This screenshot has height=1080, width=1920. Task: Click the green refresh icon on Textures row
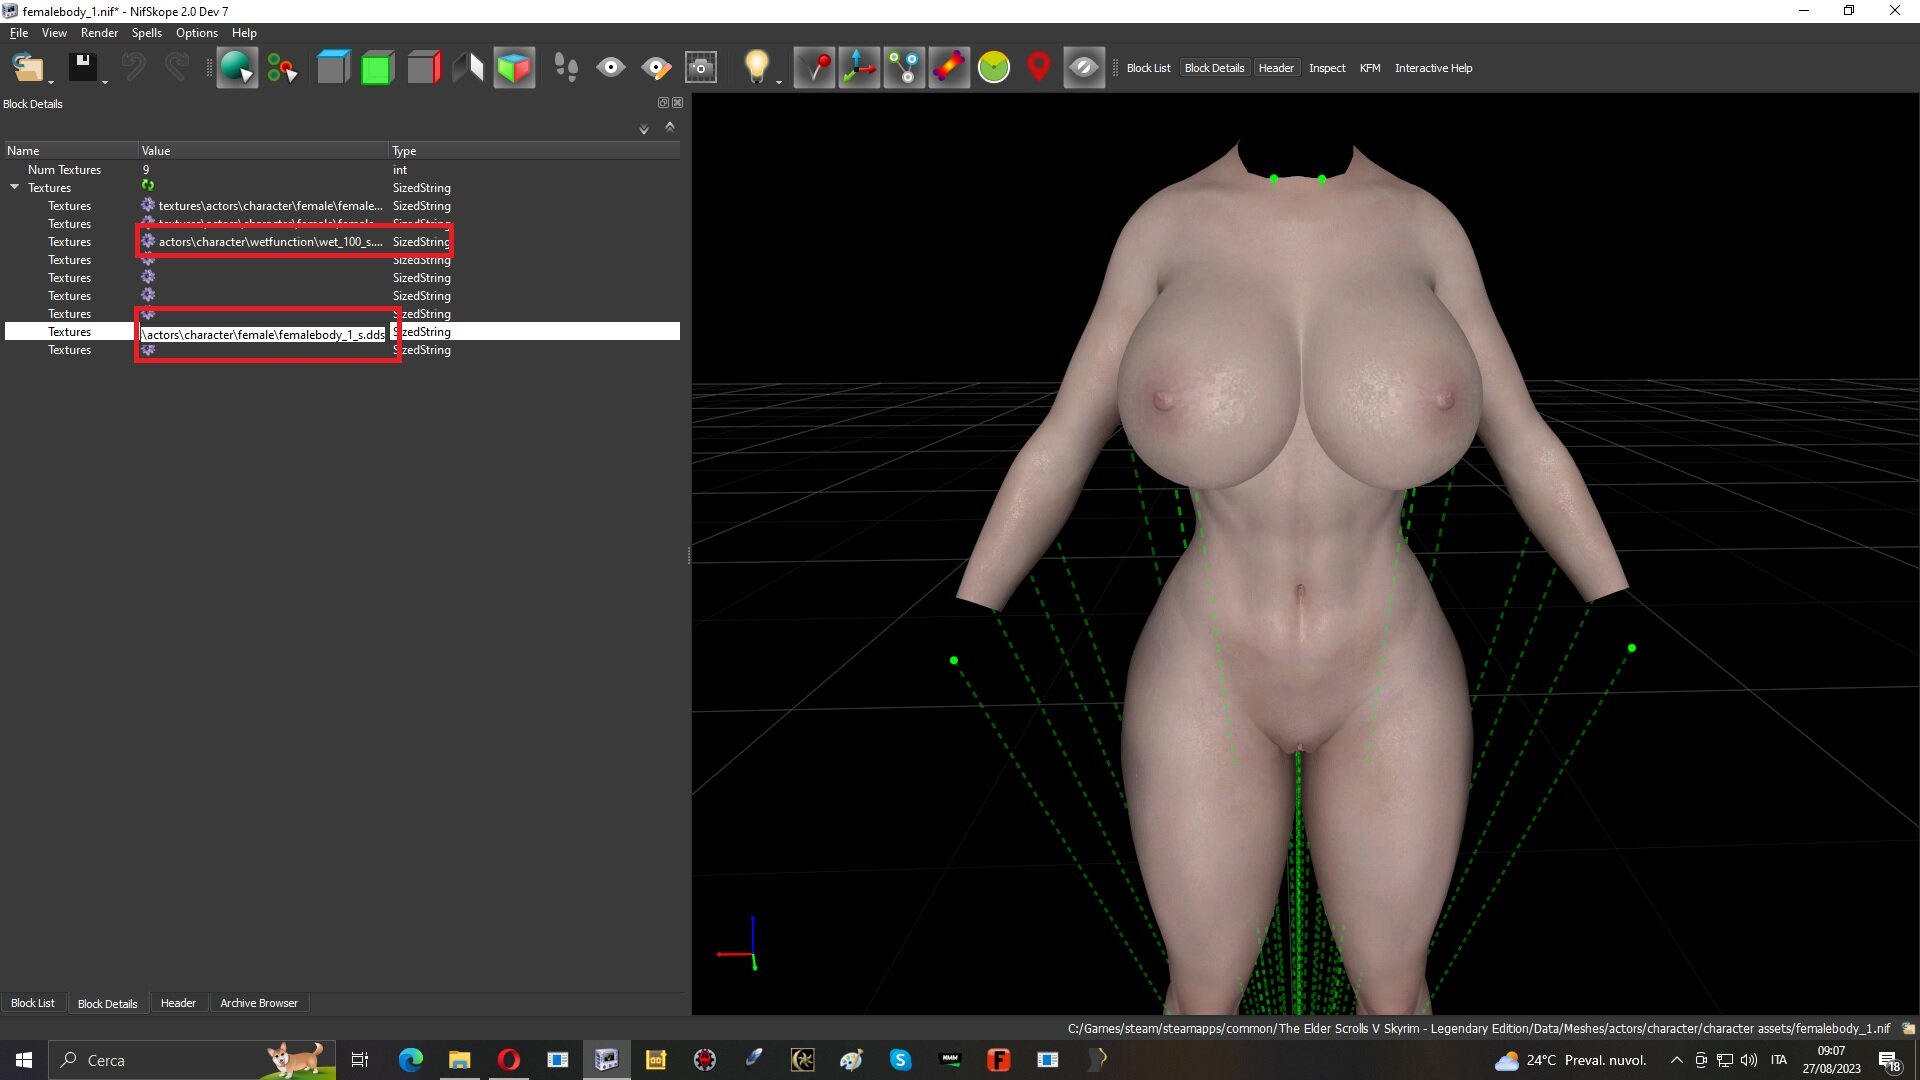coord(148,186)
